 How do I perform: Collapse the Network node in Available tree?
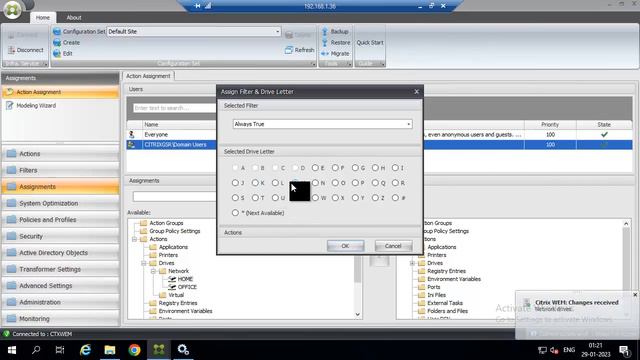point(153,271)
